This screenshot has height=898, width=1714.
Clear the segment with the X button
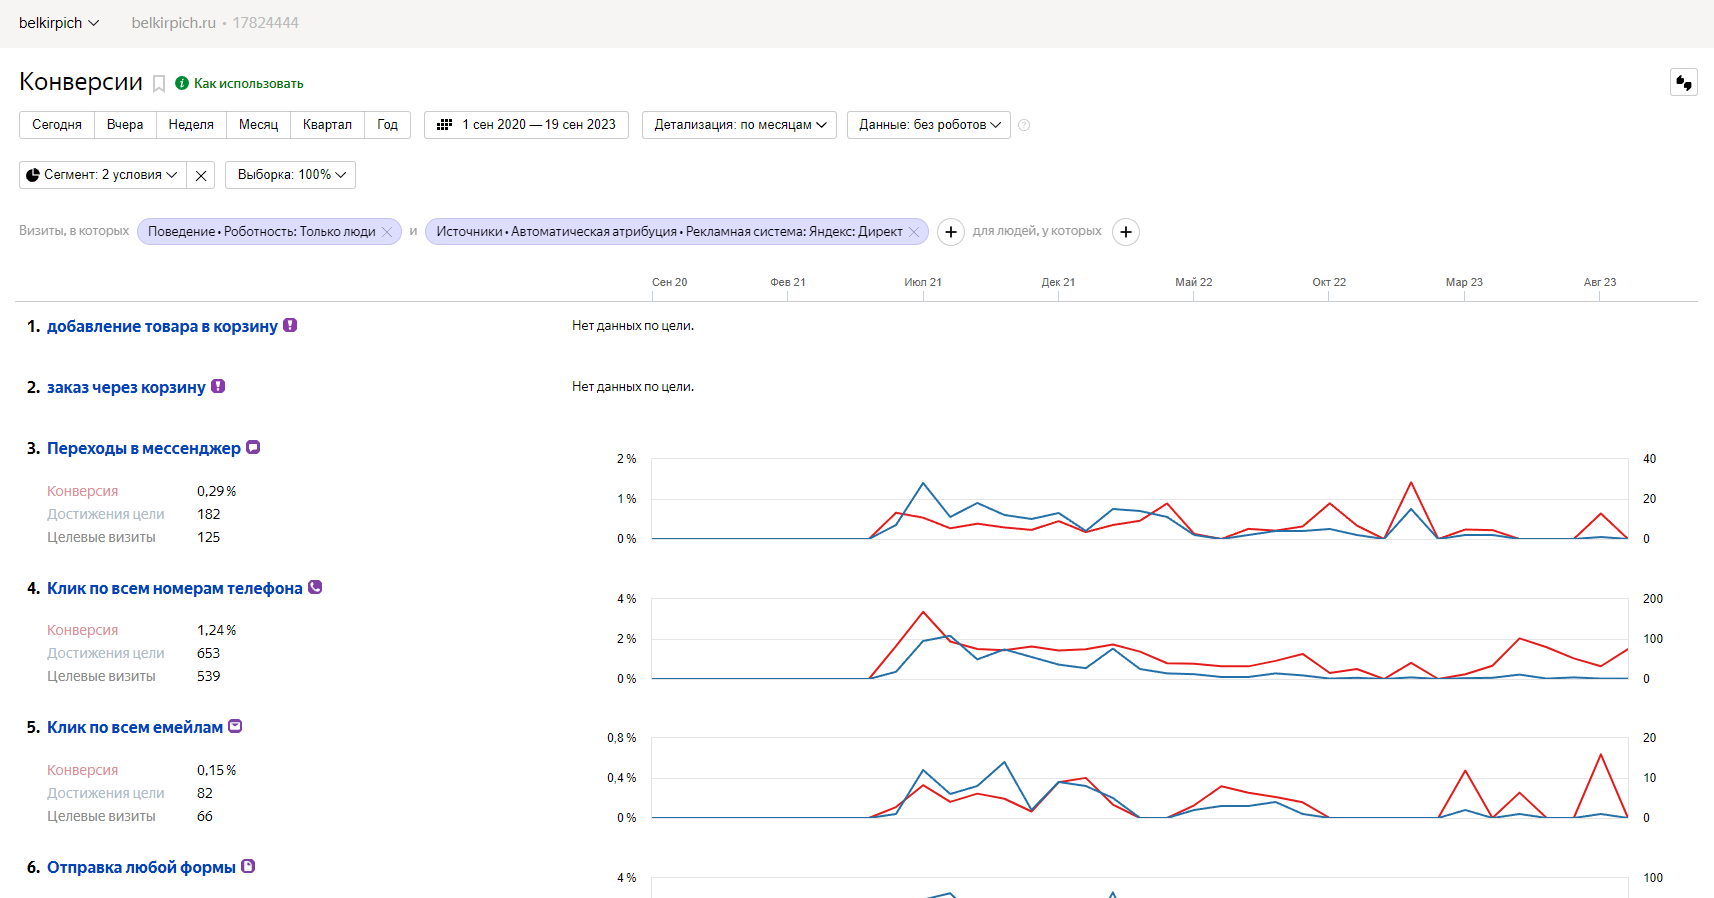(x=201, y=175)
